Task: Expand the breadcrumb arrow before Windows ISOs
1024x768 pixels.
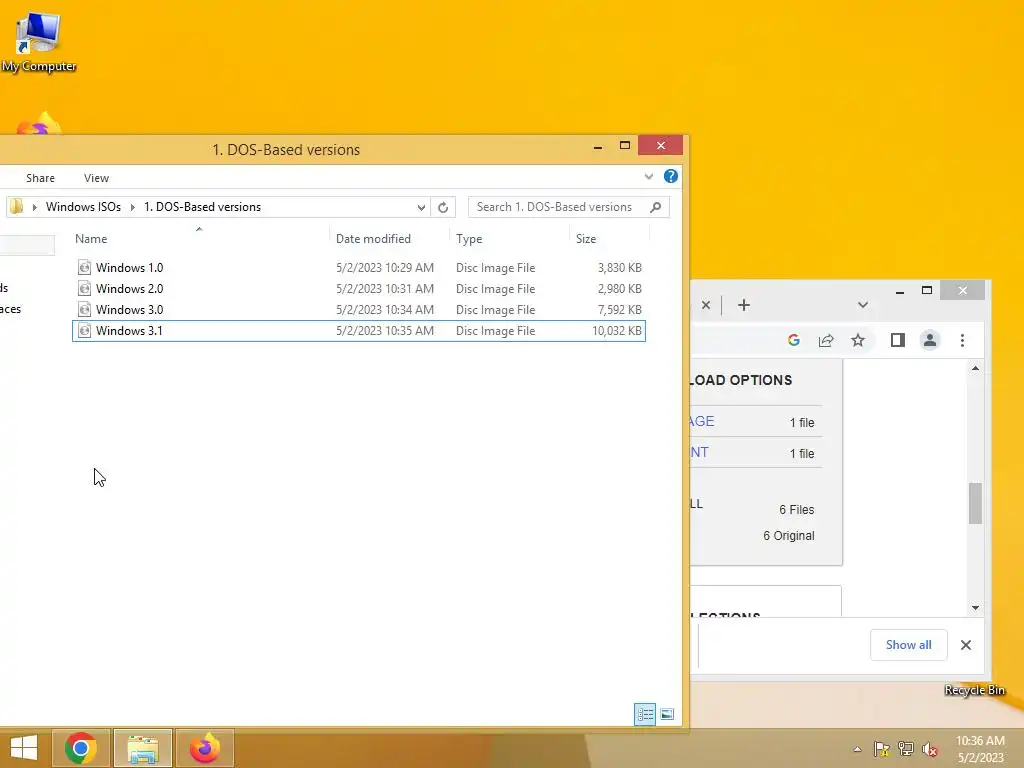Action: click(35, 207)
